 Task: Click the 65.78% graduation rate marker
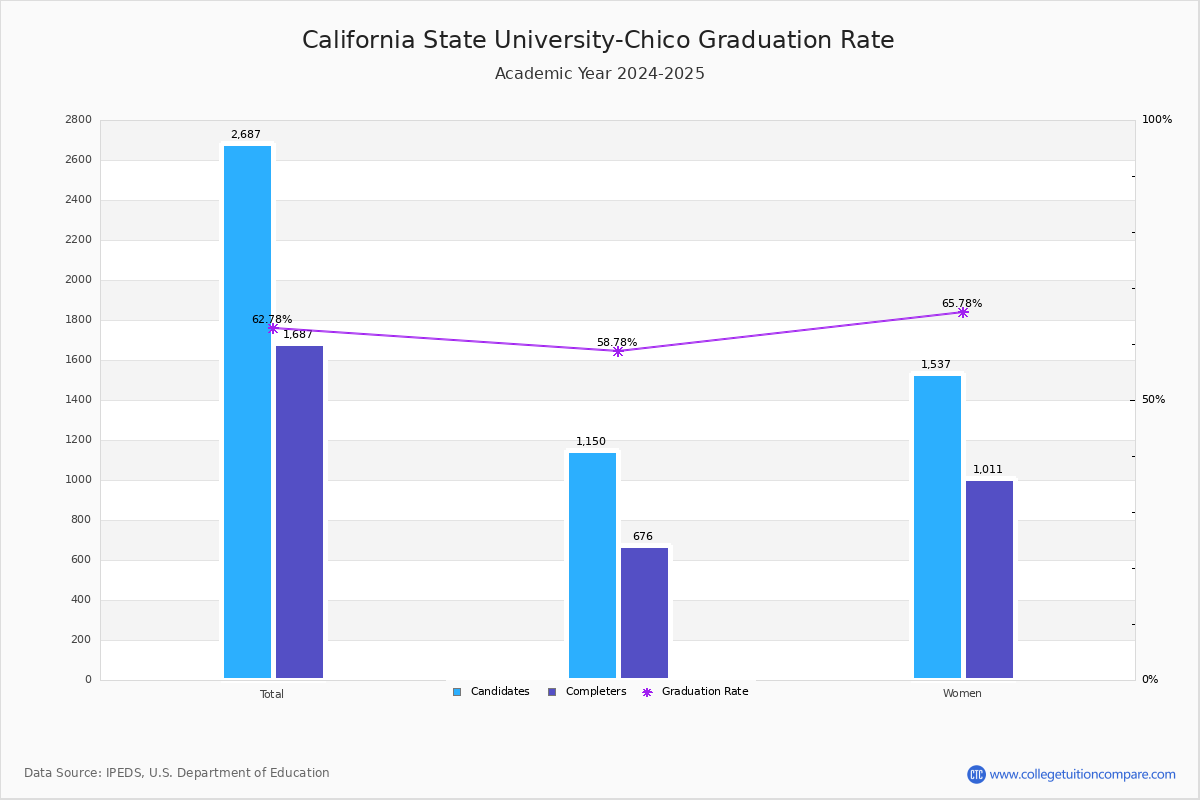pyautogui.click(x=962, y=312)
